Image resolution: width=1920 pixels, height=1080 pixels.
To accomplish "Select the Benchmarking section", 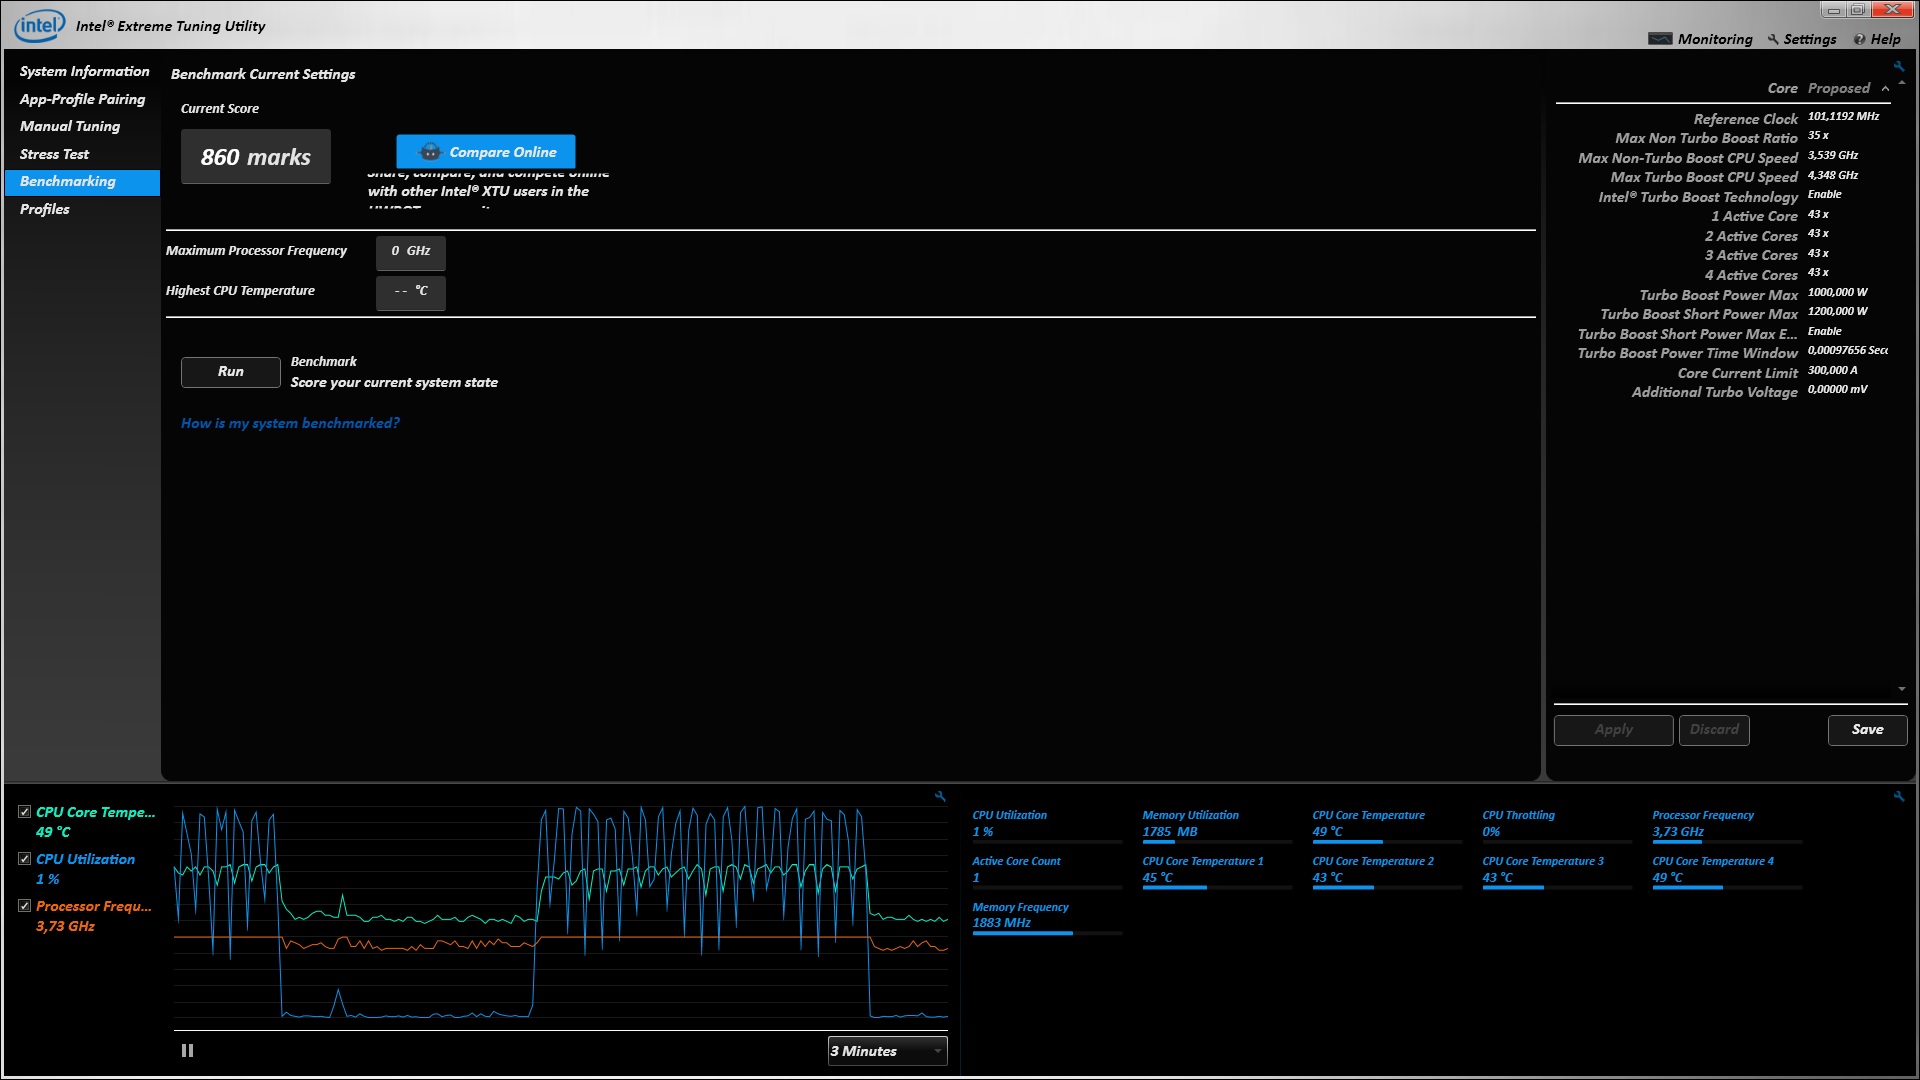I will [82, 182].
